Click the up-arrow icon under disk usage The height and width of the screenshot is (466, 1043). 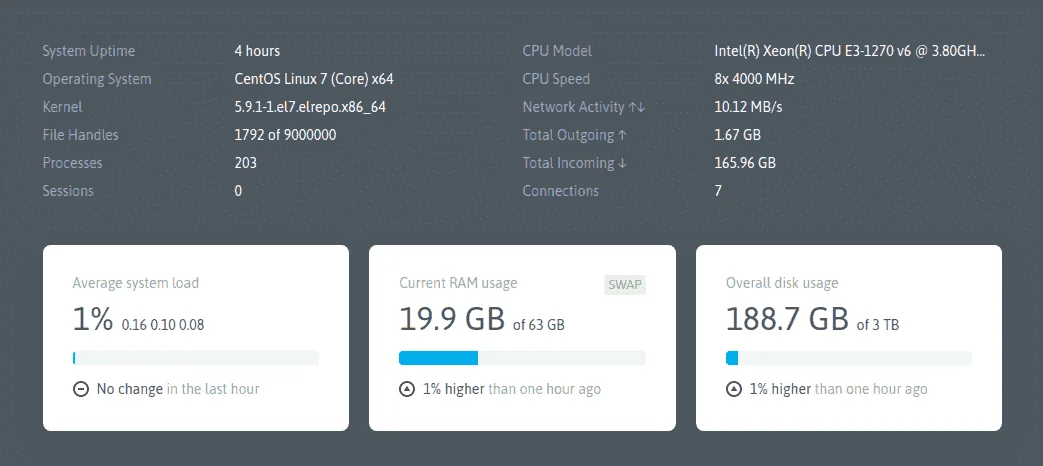point(734,389)
